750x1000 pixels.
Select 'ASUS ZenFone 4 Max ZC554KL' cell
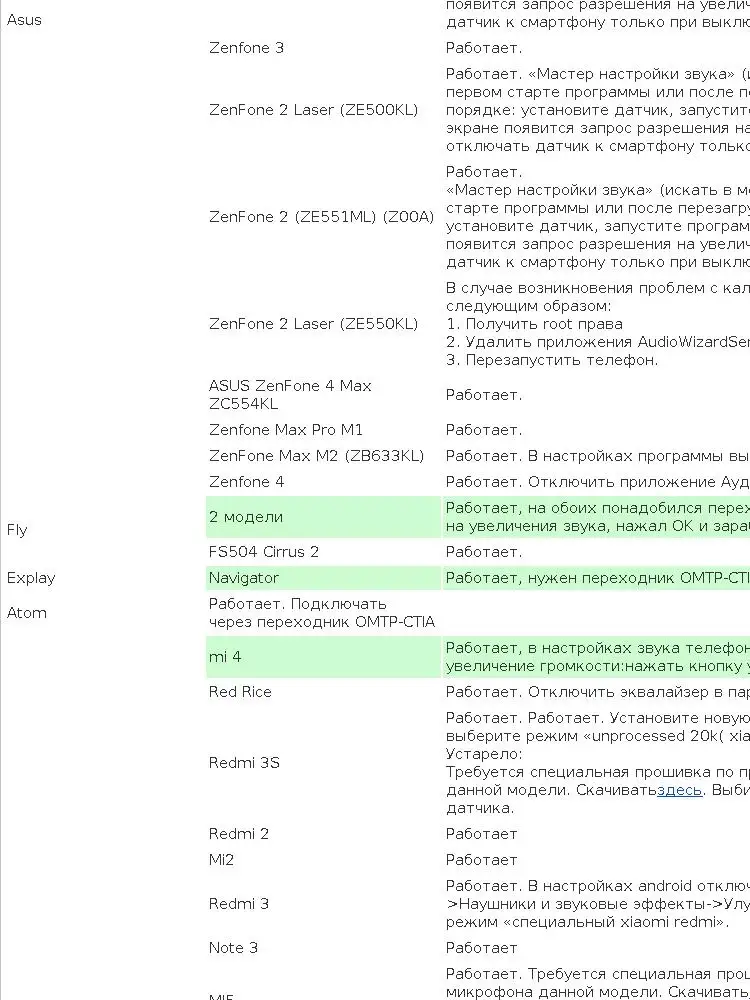coord(290,395)
